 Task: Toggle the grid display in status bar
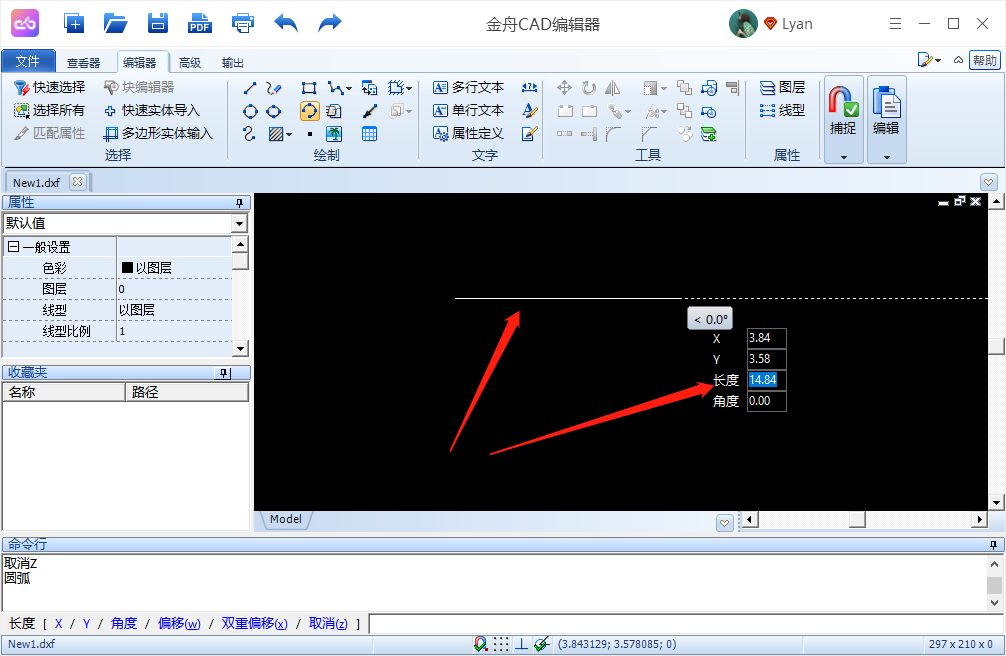(501, 645)
